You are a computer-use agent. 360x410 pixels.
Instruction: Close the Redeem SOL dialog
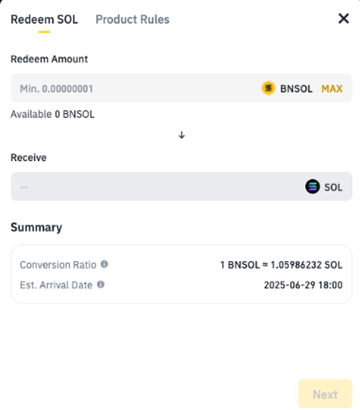344,19
